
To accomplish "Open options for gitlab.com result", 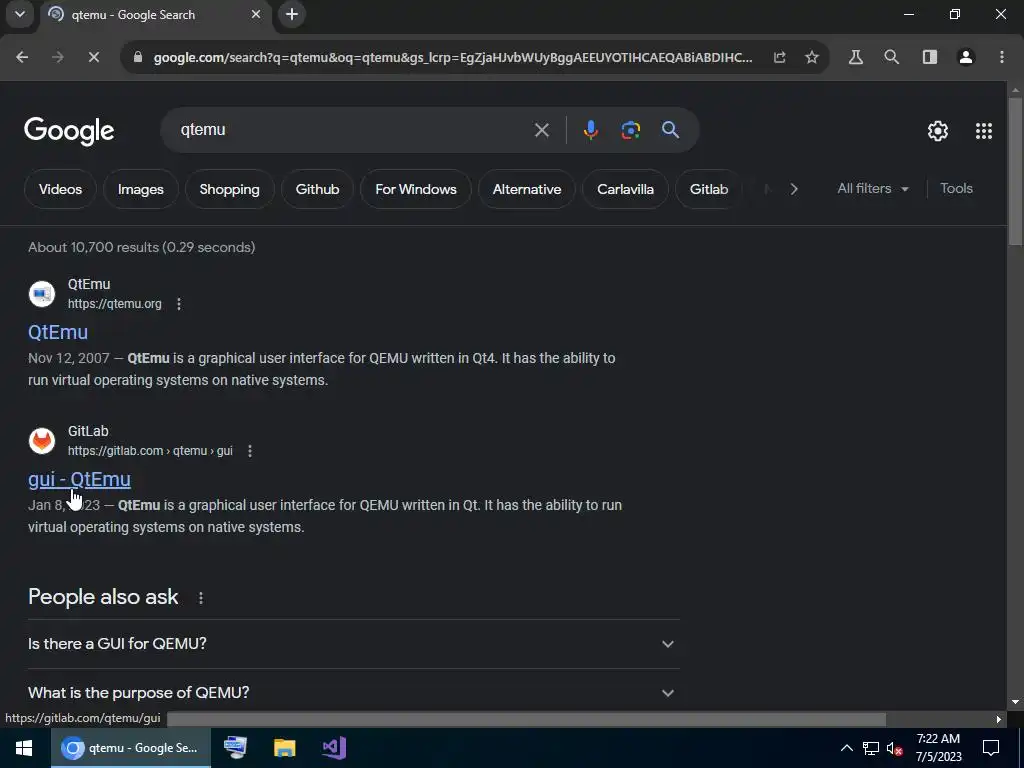I will pyautogui.click(x=249, y=451).
